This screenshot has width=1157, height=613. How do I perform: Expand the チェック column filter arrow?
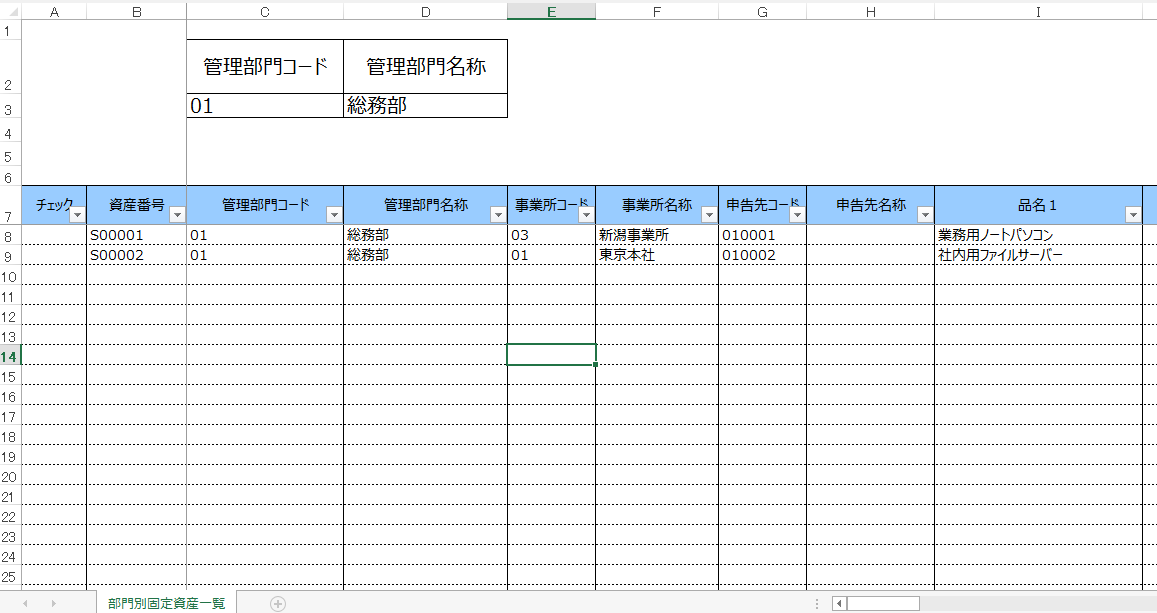[x=77, y=214]
